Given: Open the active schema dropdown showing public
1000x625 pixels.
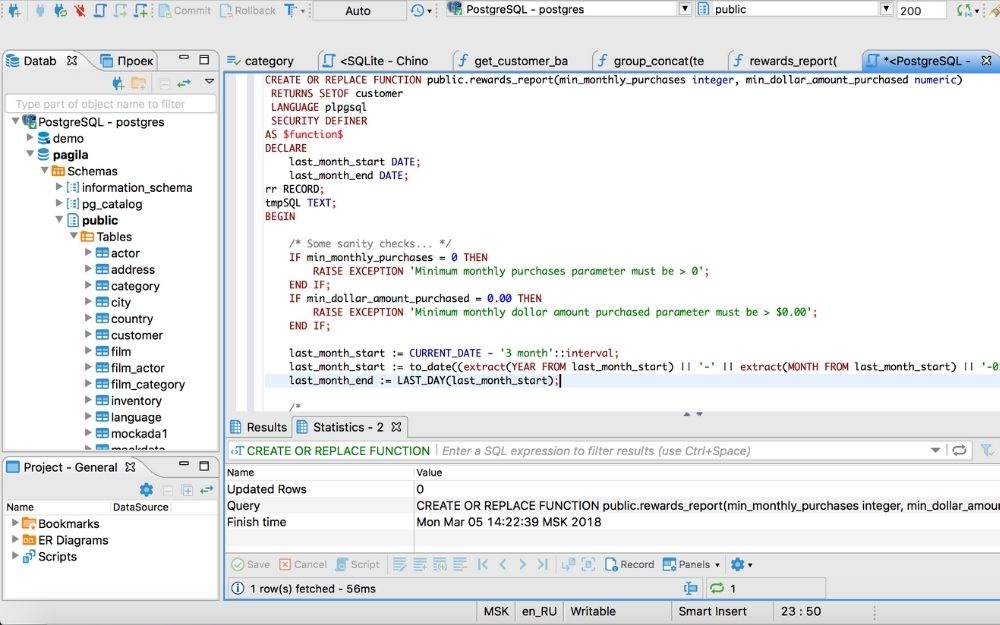Looking at the screenshot, I should click(888, 8).
